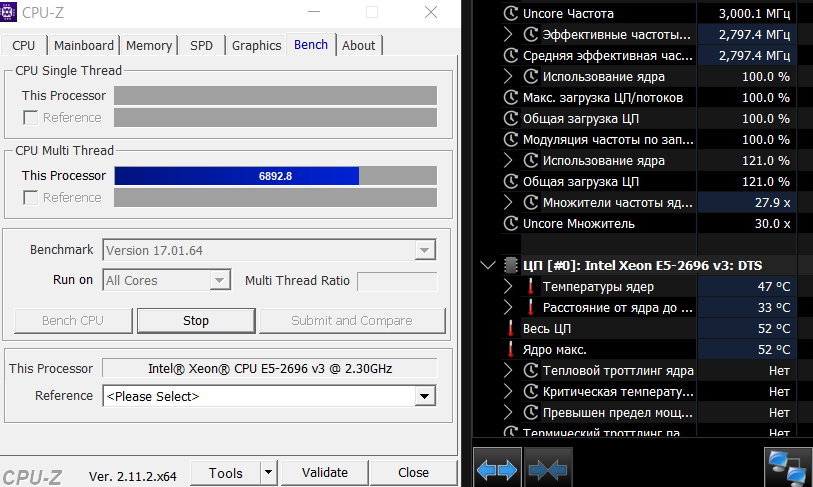This screenshot has width=813, height=487.
Task: Click the 2,797.4 МГц value of Эффективные частоты
Action: (x=754, y=35)
